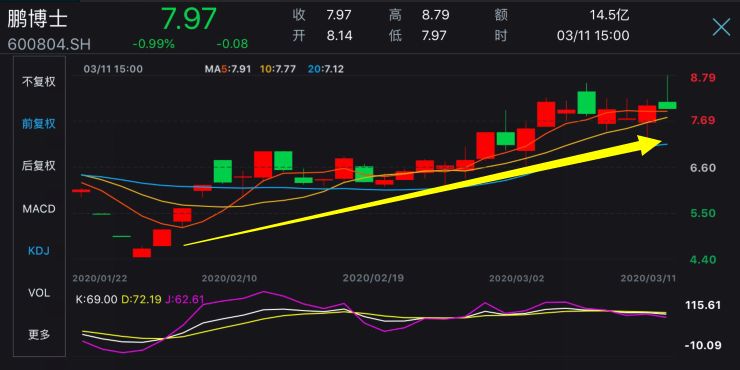The width and height of the screenshot is (740, 370).
Task: Select the lowest red candlestick near 4.40
Action: pyautogui.click(x=142, y=252)
